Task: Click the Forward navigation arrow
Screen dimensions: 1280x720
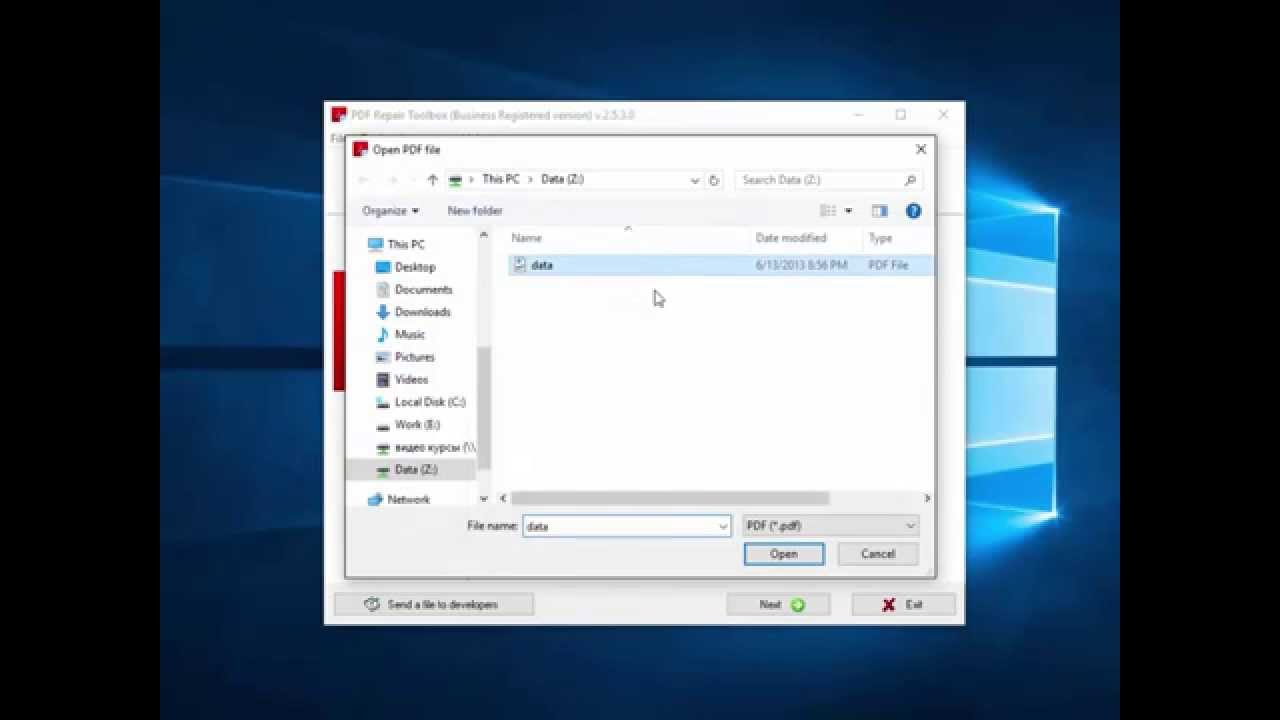Action: pos(393,180)
